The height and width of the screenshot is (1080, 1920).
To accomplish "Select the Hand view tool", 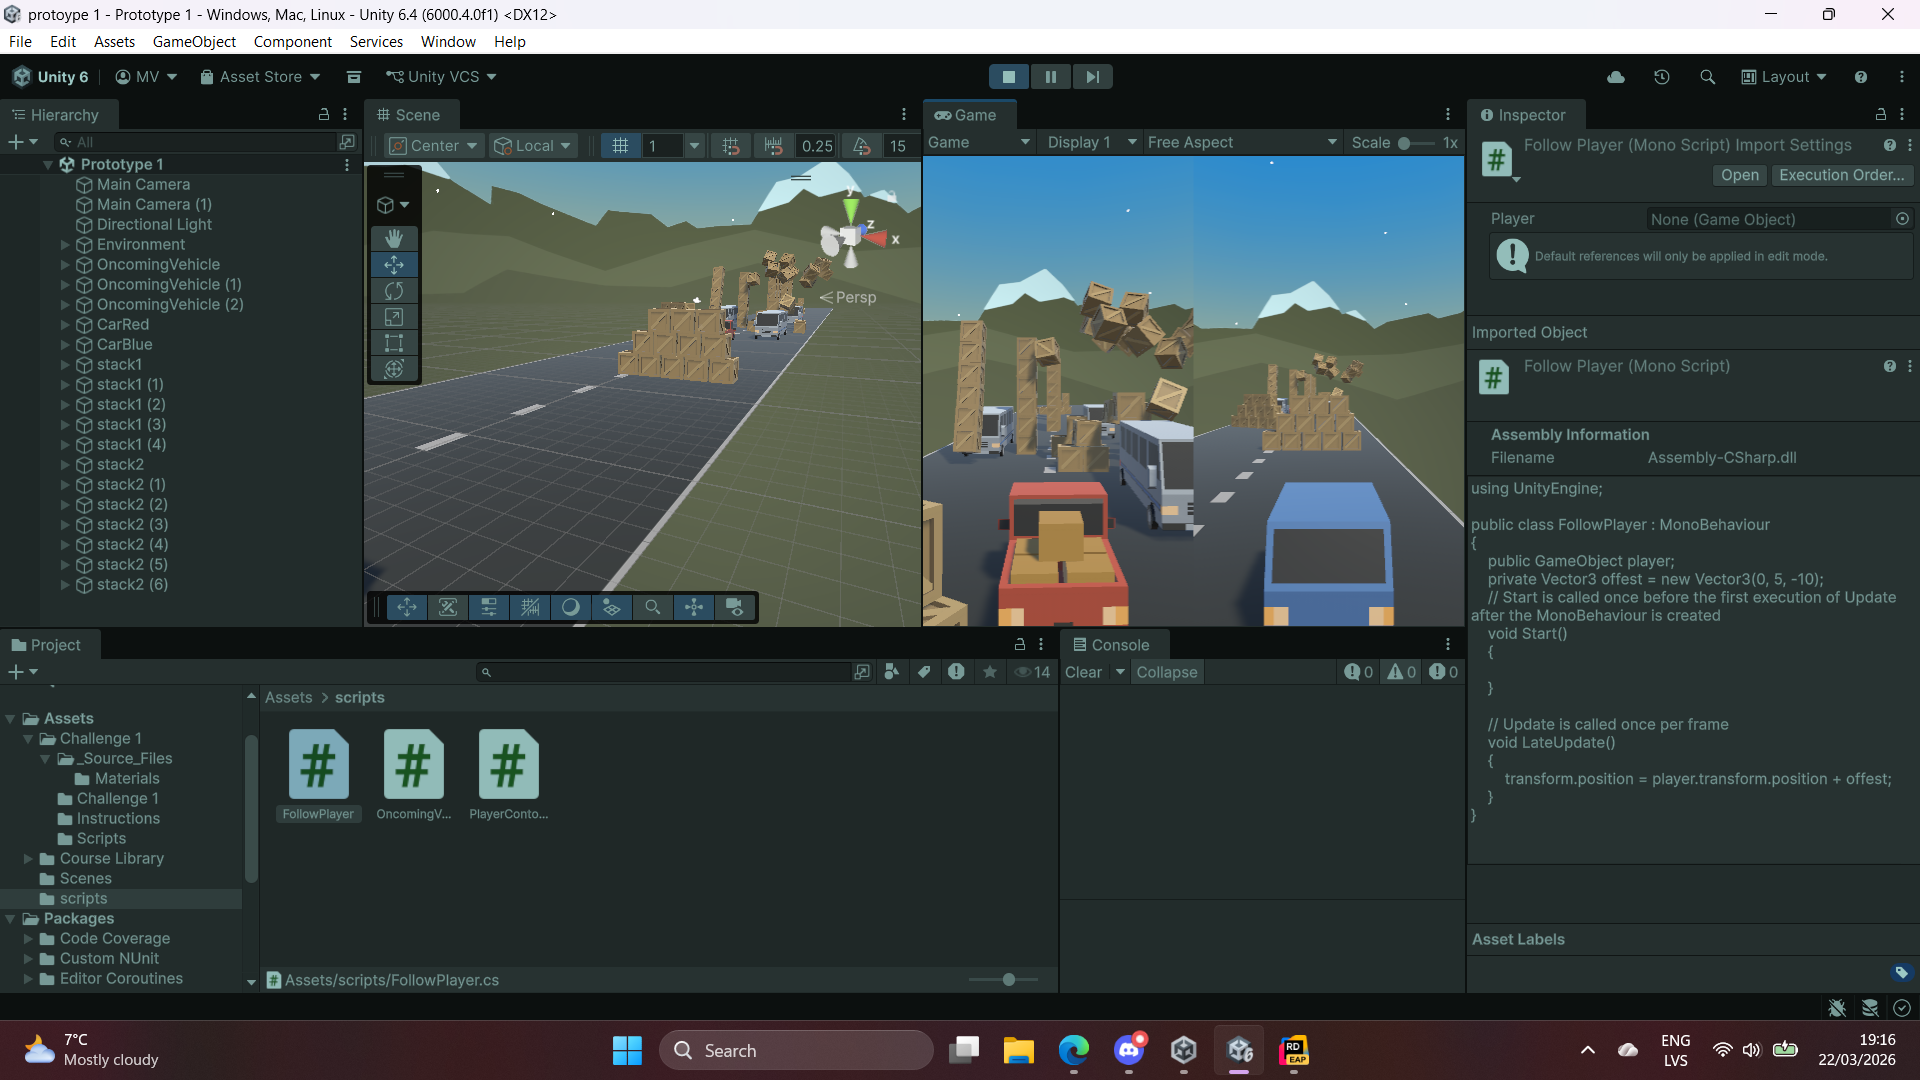I will 394,238.
